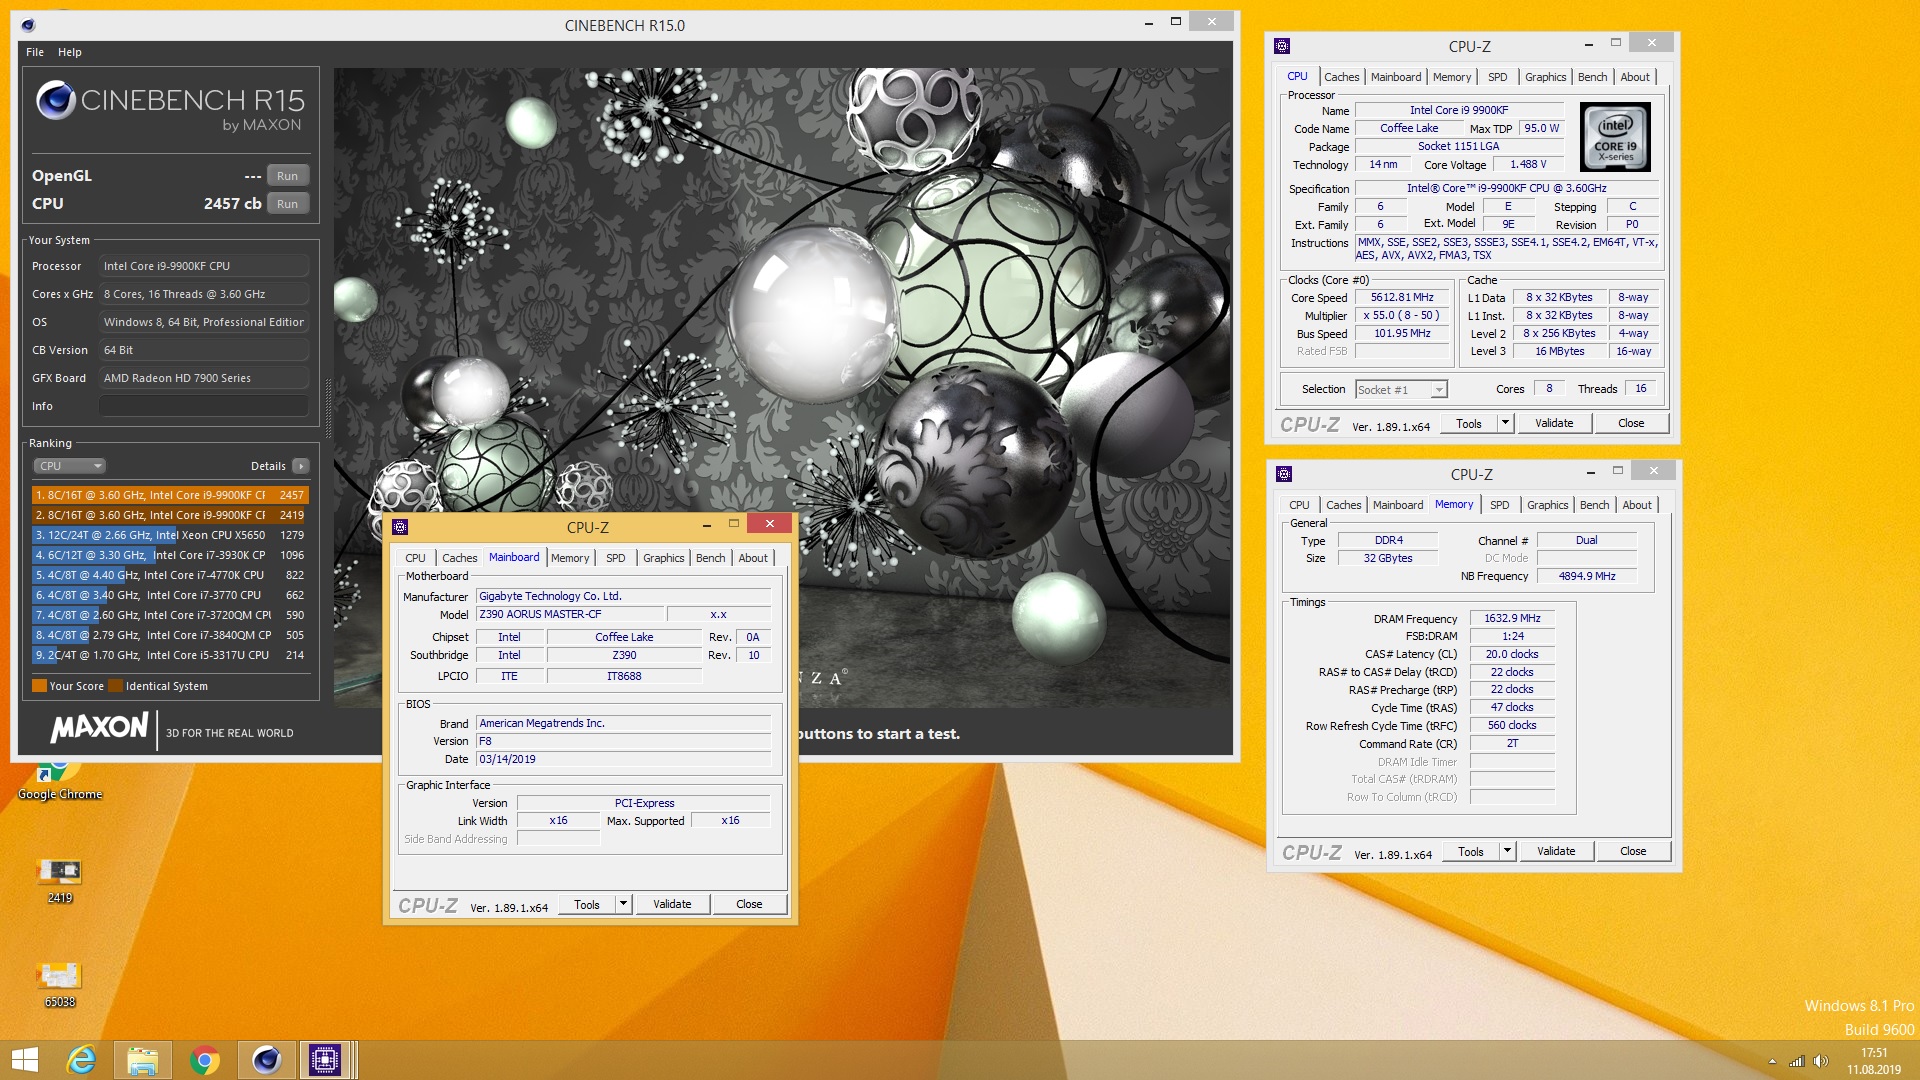This screenshot has height=1080, width=1920.
Task: Open the File menu in Cinebench
Action: click(35, 52)
